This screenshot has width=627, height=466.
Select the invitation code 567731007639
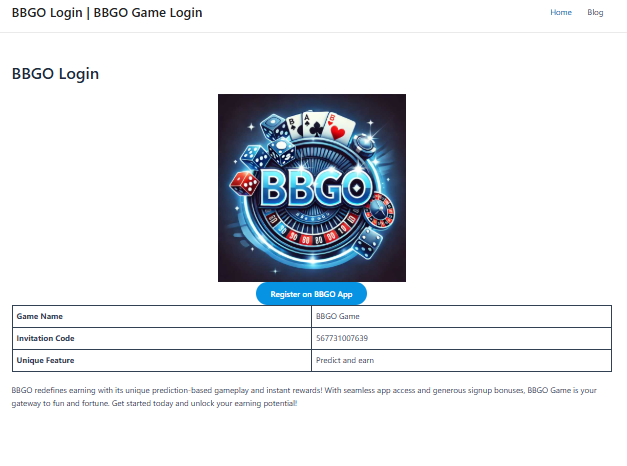point(342,338)
